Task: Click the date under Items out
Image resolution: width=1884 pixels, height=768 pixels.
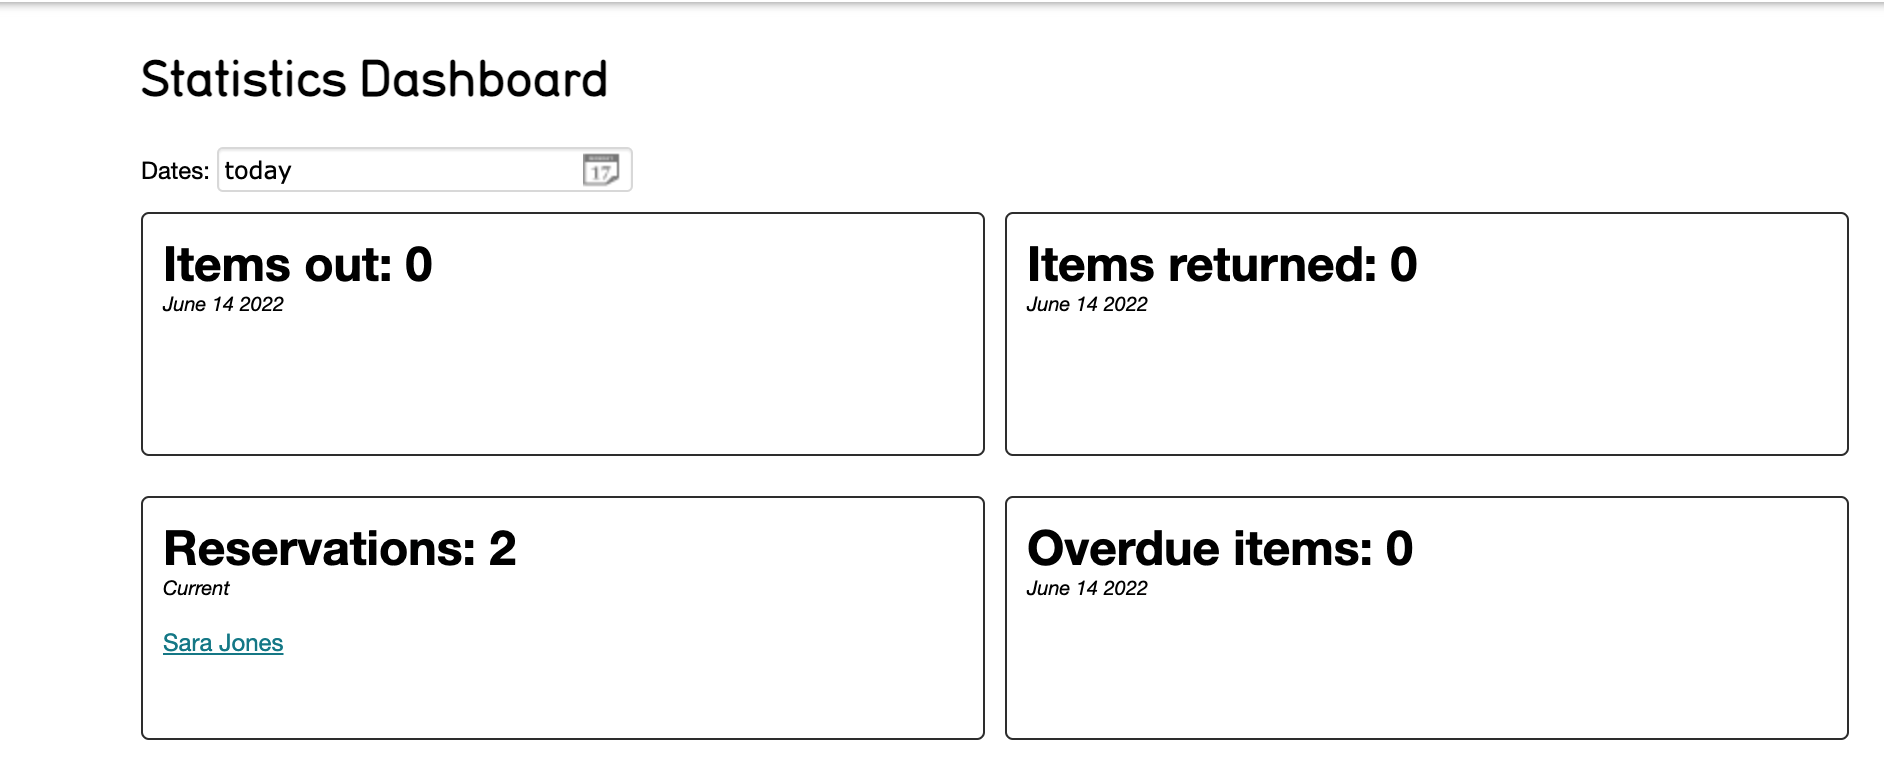Action: coord(223,304)
